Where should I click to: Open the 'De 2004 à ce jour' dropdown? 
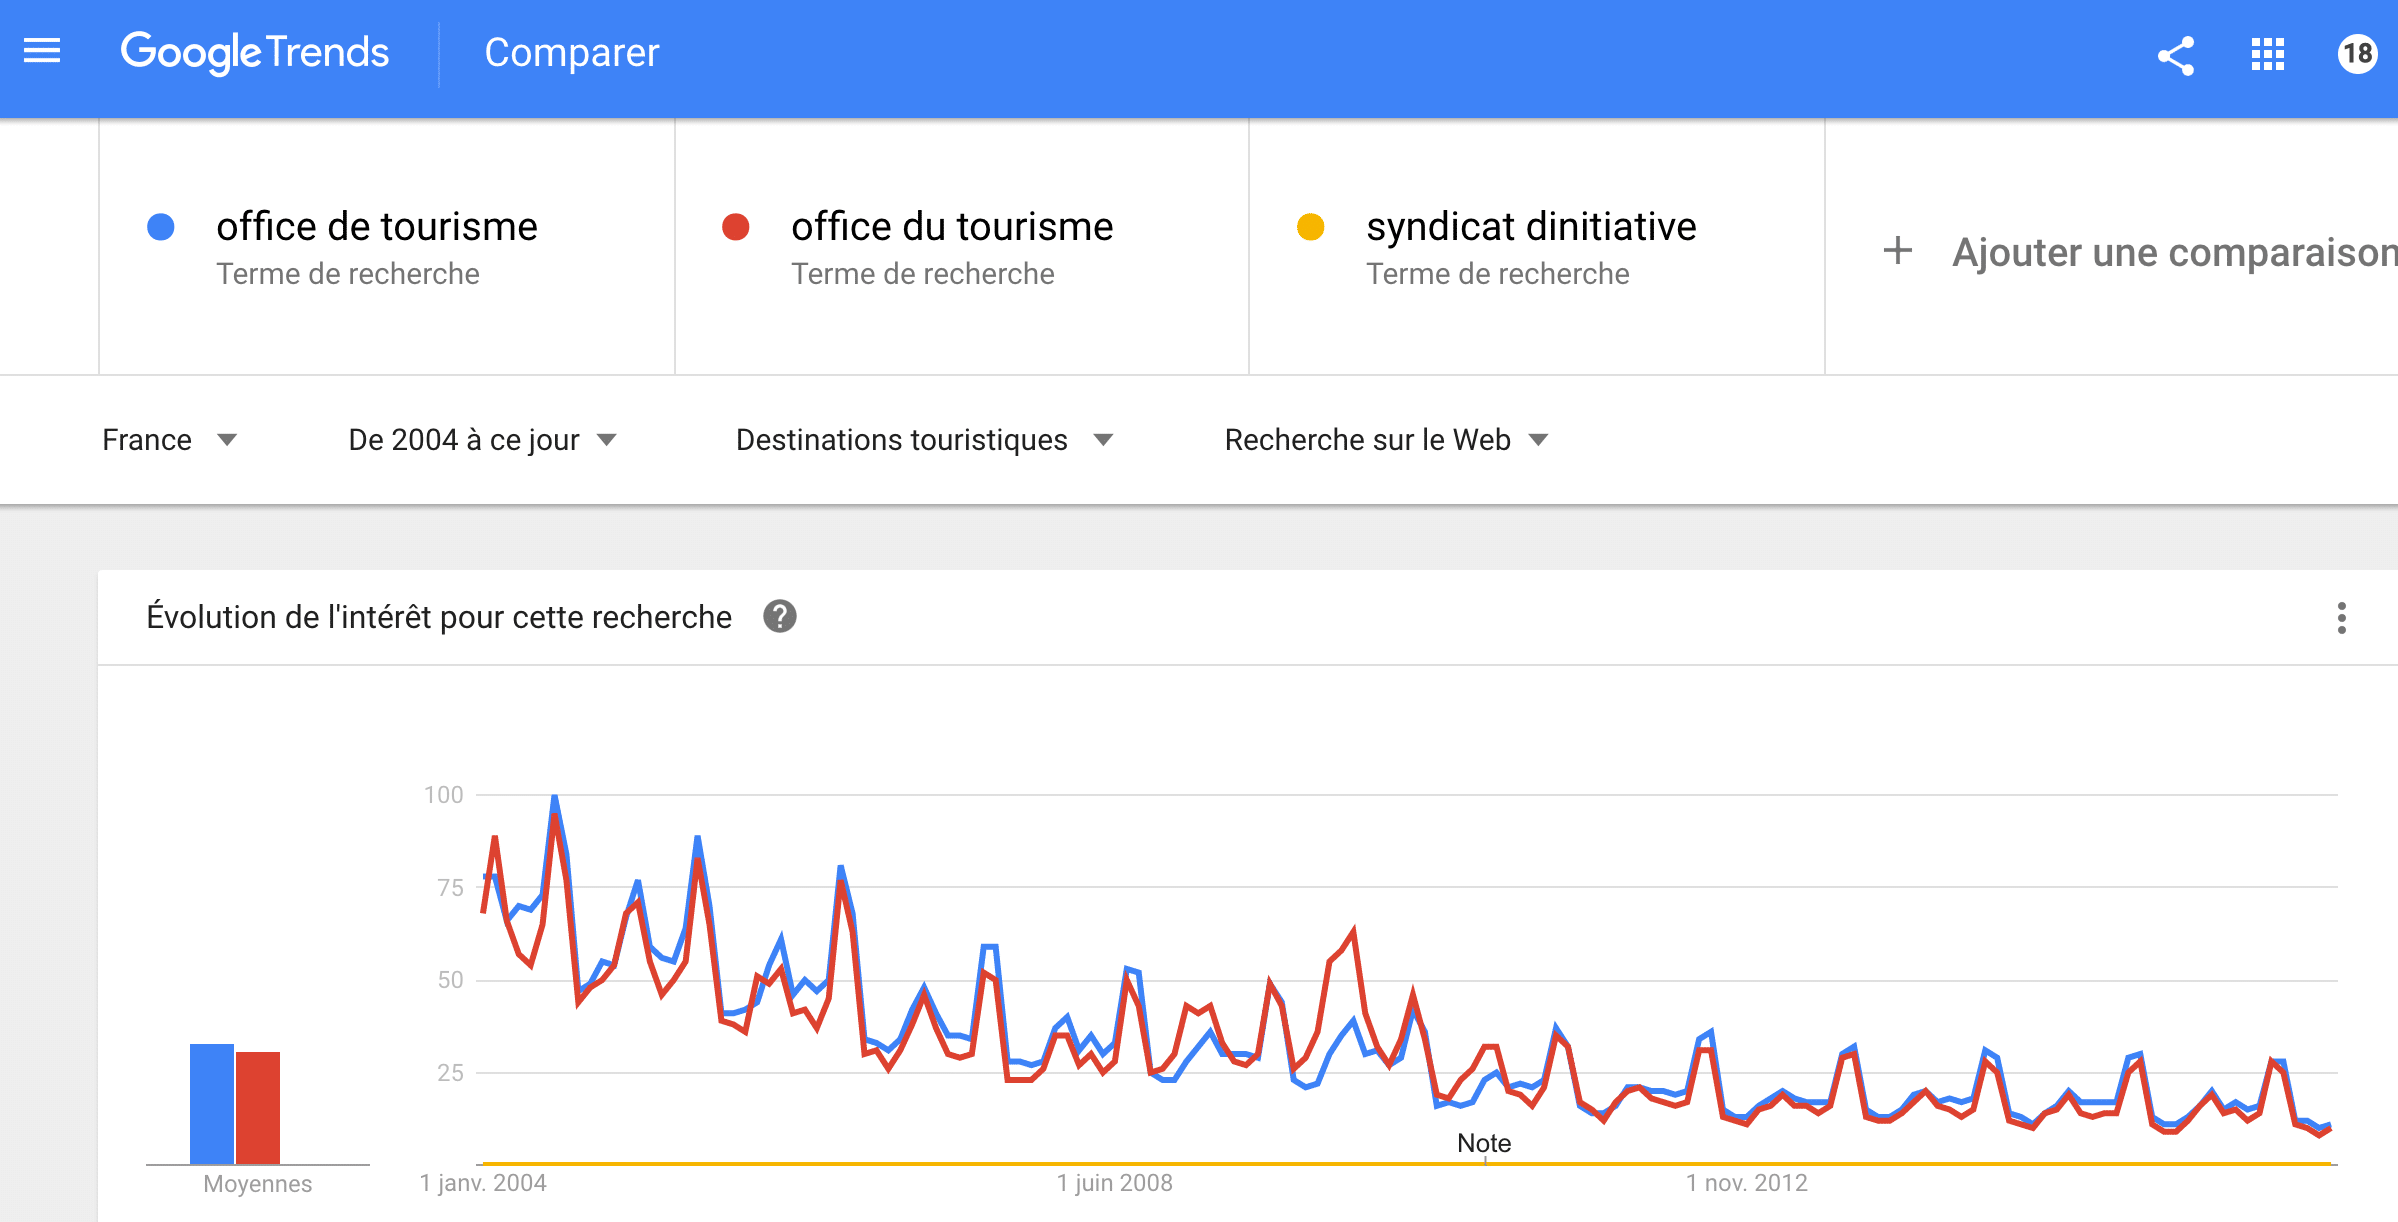[x=483, y=440]
